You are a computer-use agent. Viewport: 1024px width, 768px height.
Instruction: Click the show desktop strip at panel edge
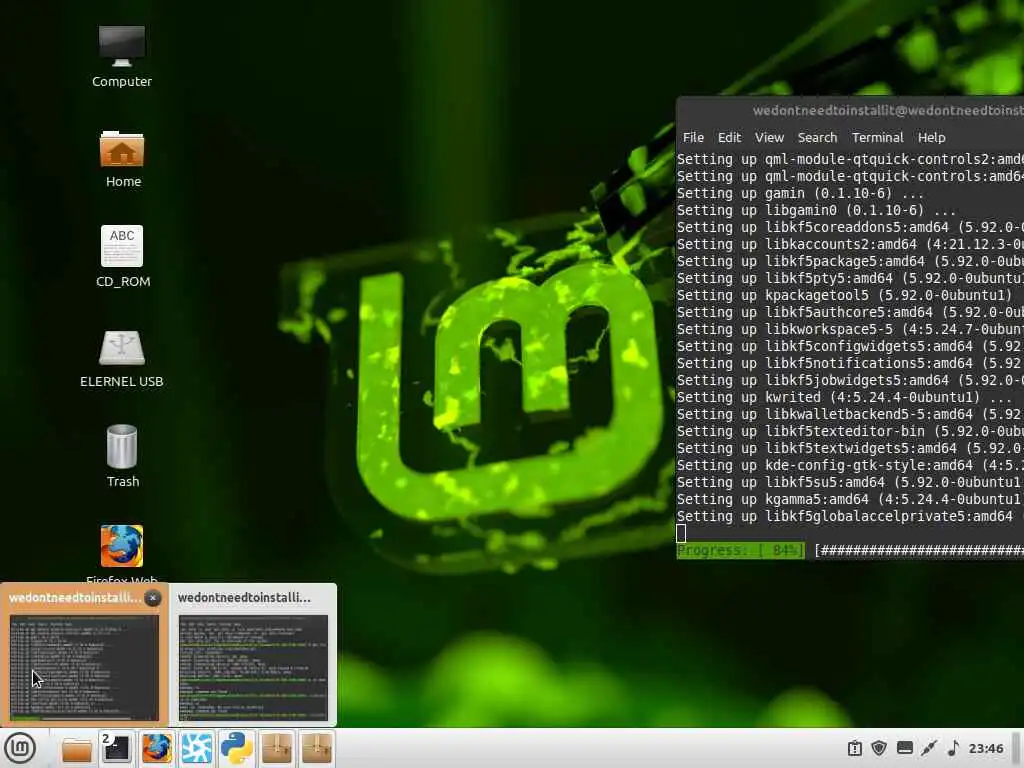[x=1016, y=748]
